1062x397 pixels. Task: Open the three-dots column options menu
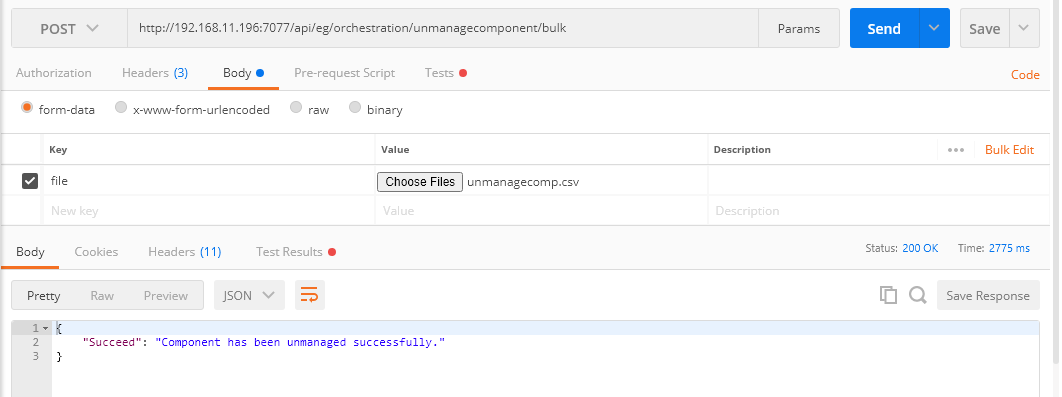click(956, 150)
